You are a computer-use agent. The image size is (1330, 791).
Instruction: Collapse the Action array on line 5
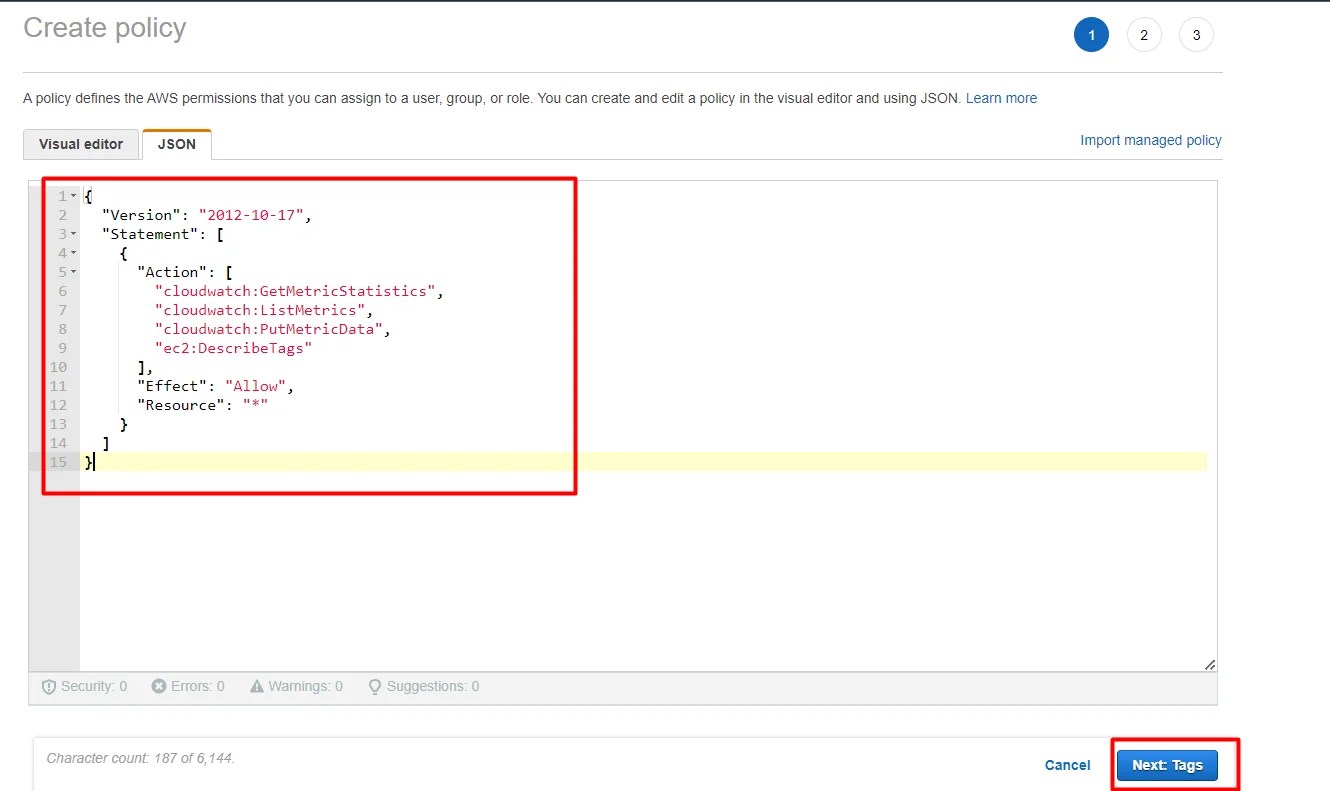(x=71, y=271)
